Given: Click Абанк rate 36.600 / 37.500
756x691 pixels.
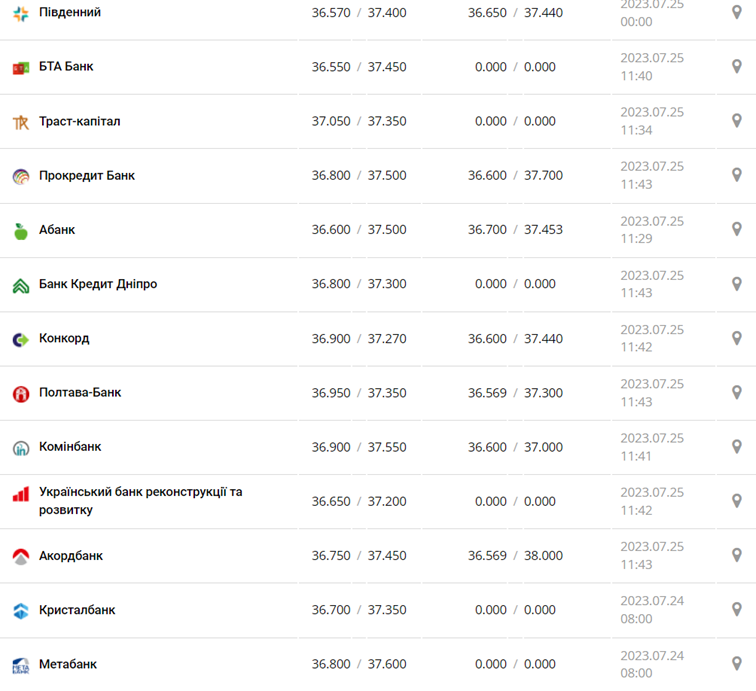Looking at the screenshot, I should point(359,230).
